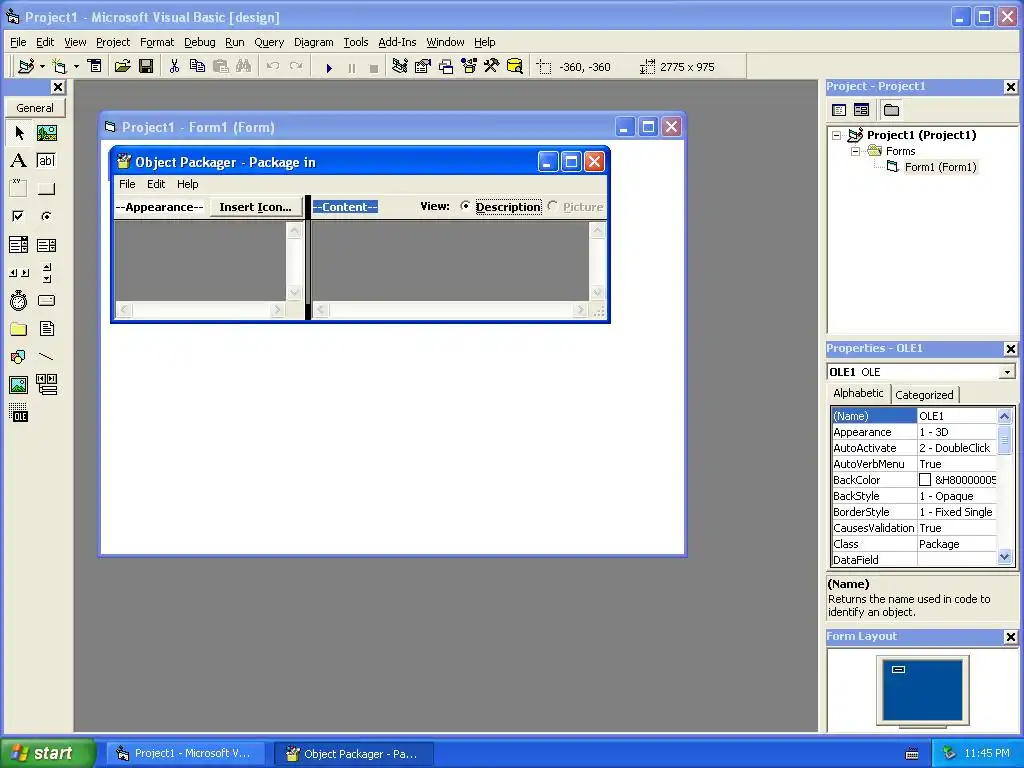Switch to Alphabetic properties tab

pyautogui.click(x=858, y=393)
